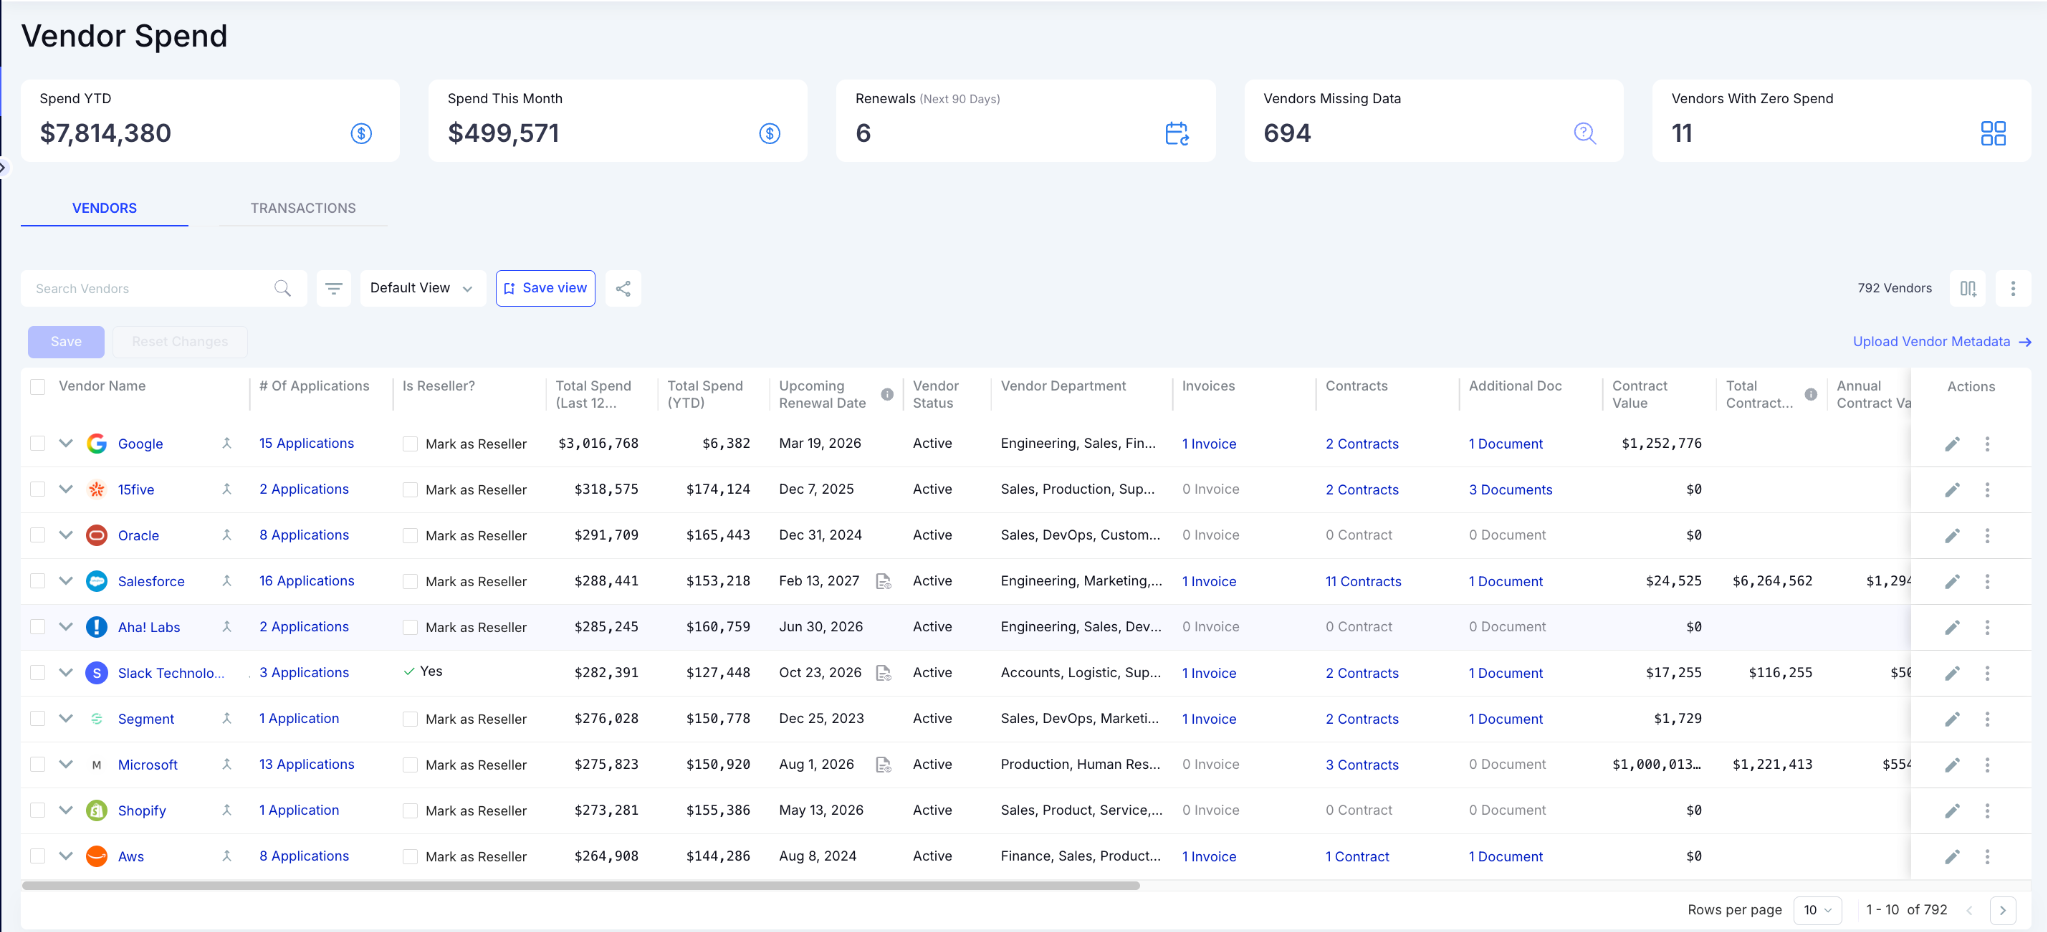Viewport: 2047px width, 932px height.
Task: Expand the Shopify vendor row
Action: pos(66,810)
